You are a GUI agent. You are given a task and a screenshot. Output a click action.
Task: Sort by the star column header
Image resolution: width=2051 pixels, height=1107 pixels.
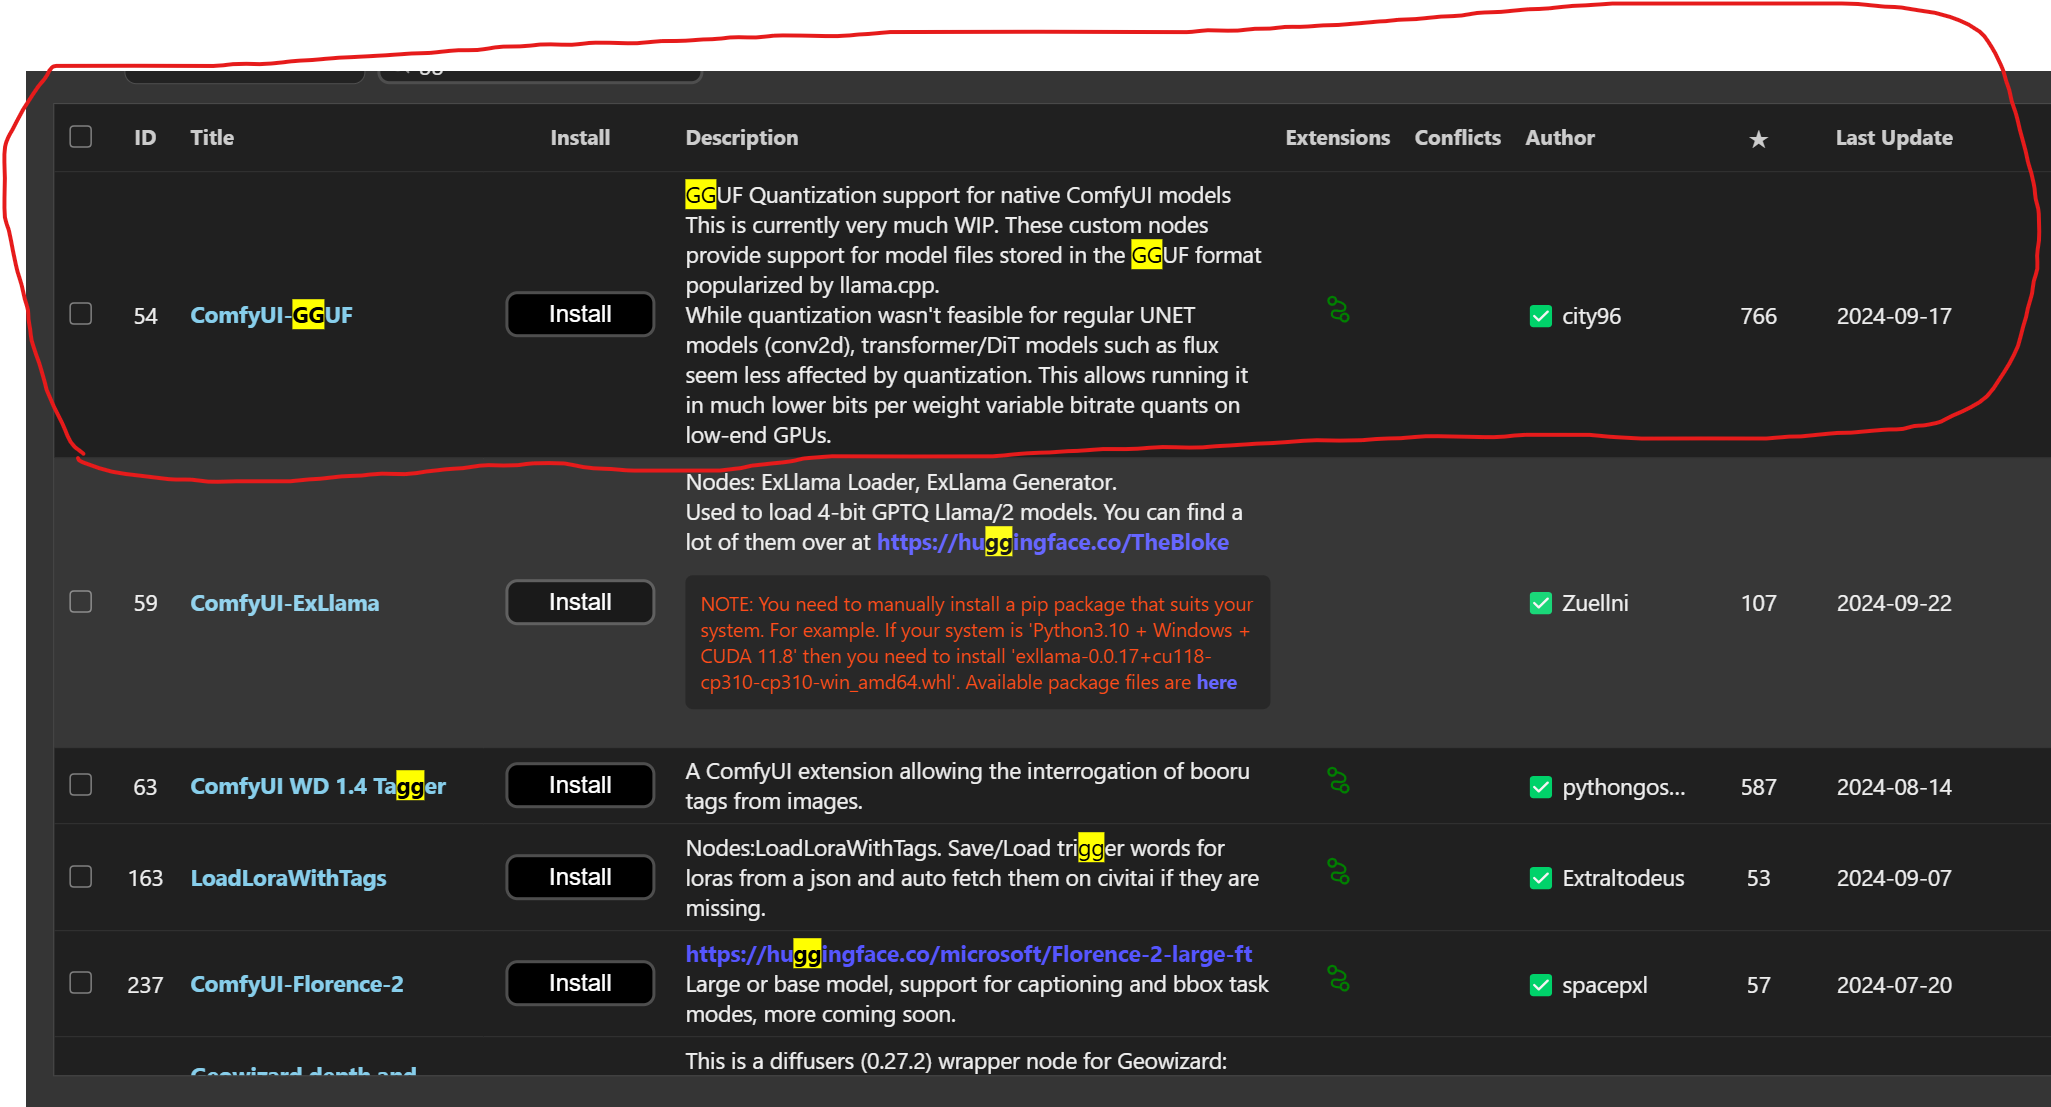click(1758, 139)
